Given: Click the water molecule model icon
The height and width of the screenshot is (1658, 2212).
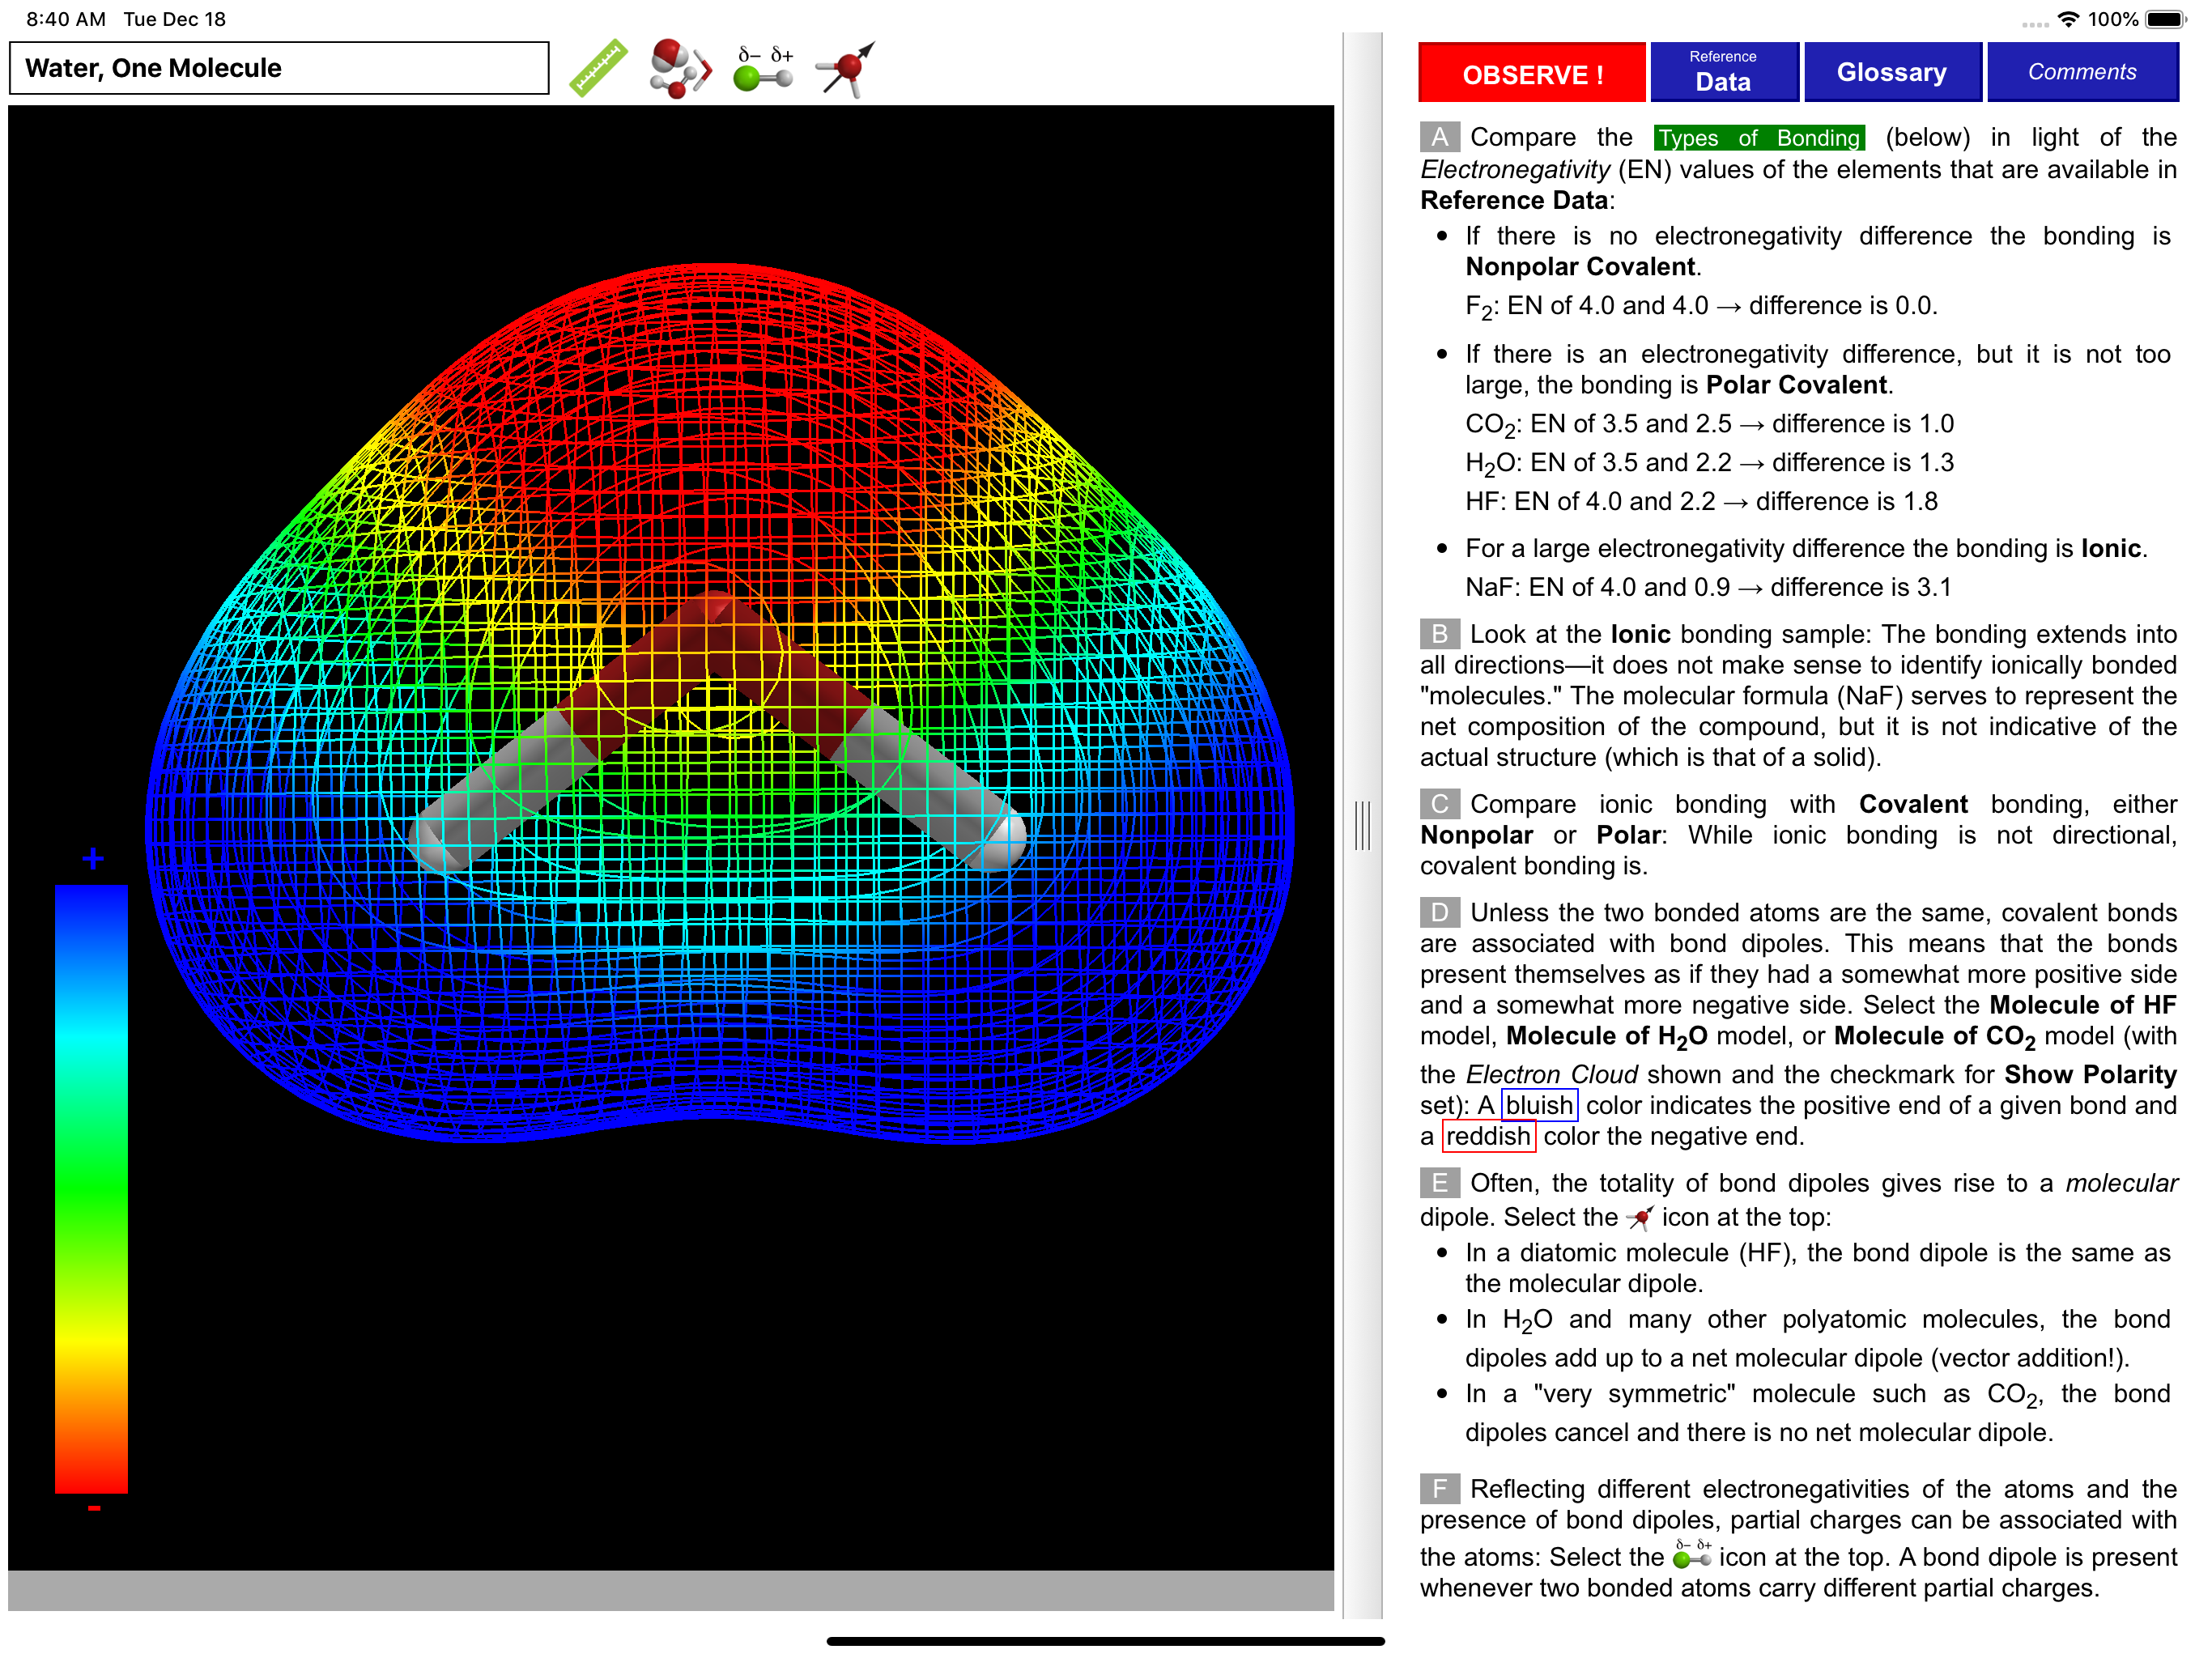Looking at the screenshot, I should [x=679, y=68].
